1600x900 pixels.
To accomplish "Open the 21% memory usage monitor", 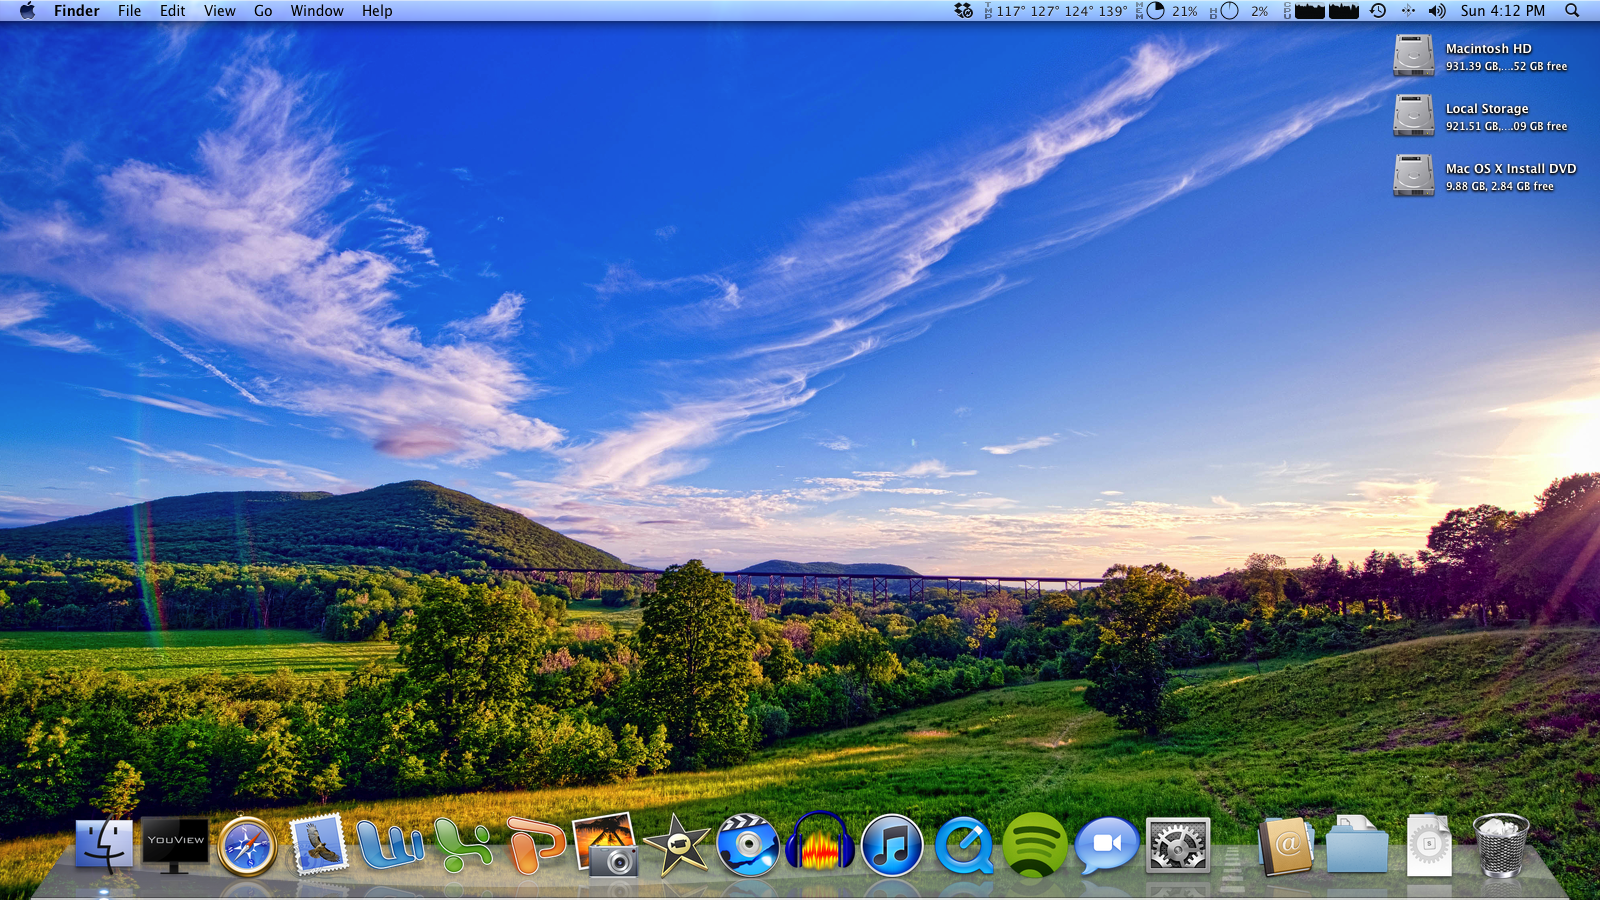I will [1167, 11].
